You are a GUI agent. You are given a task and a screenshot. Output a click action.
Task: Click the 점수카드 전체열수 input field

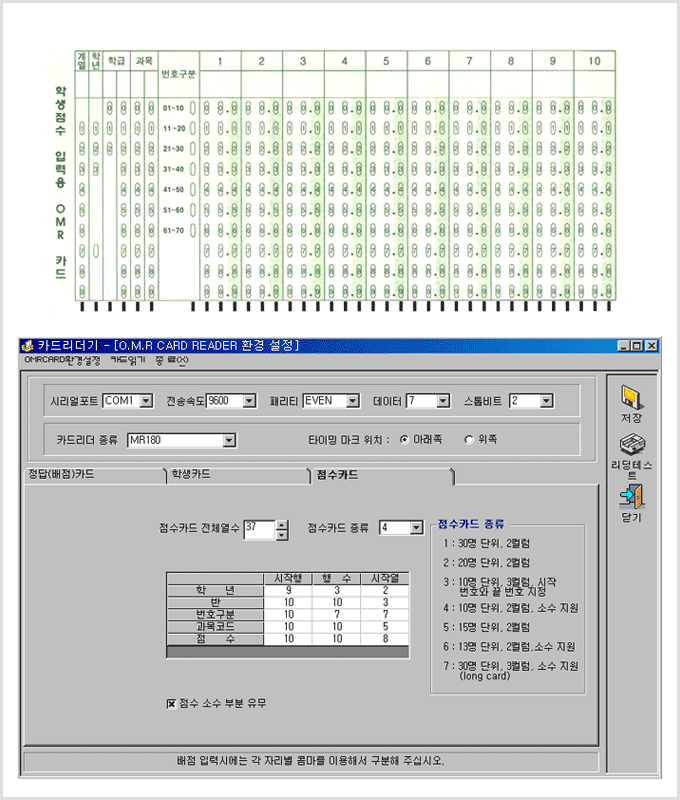click(260, 530)
